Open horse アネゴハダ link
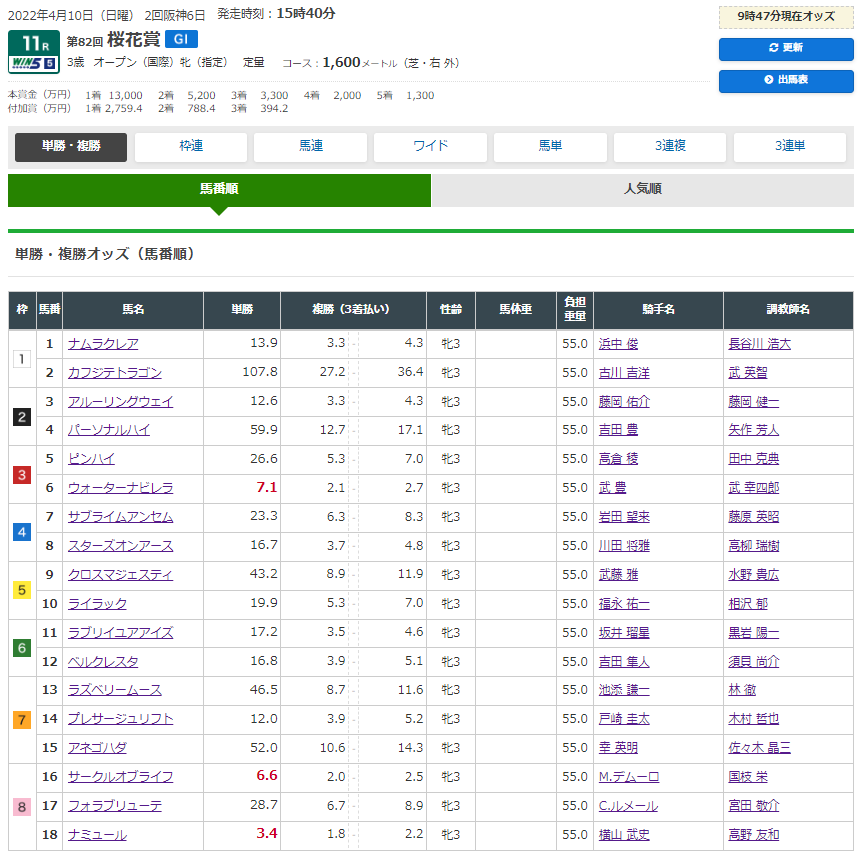 tap(97, 748)
